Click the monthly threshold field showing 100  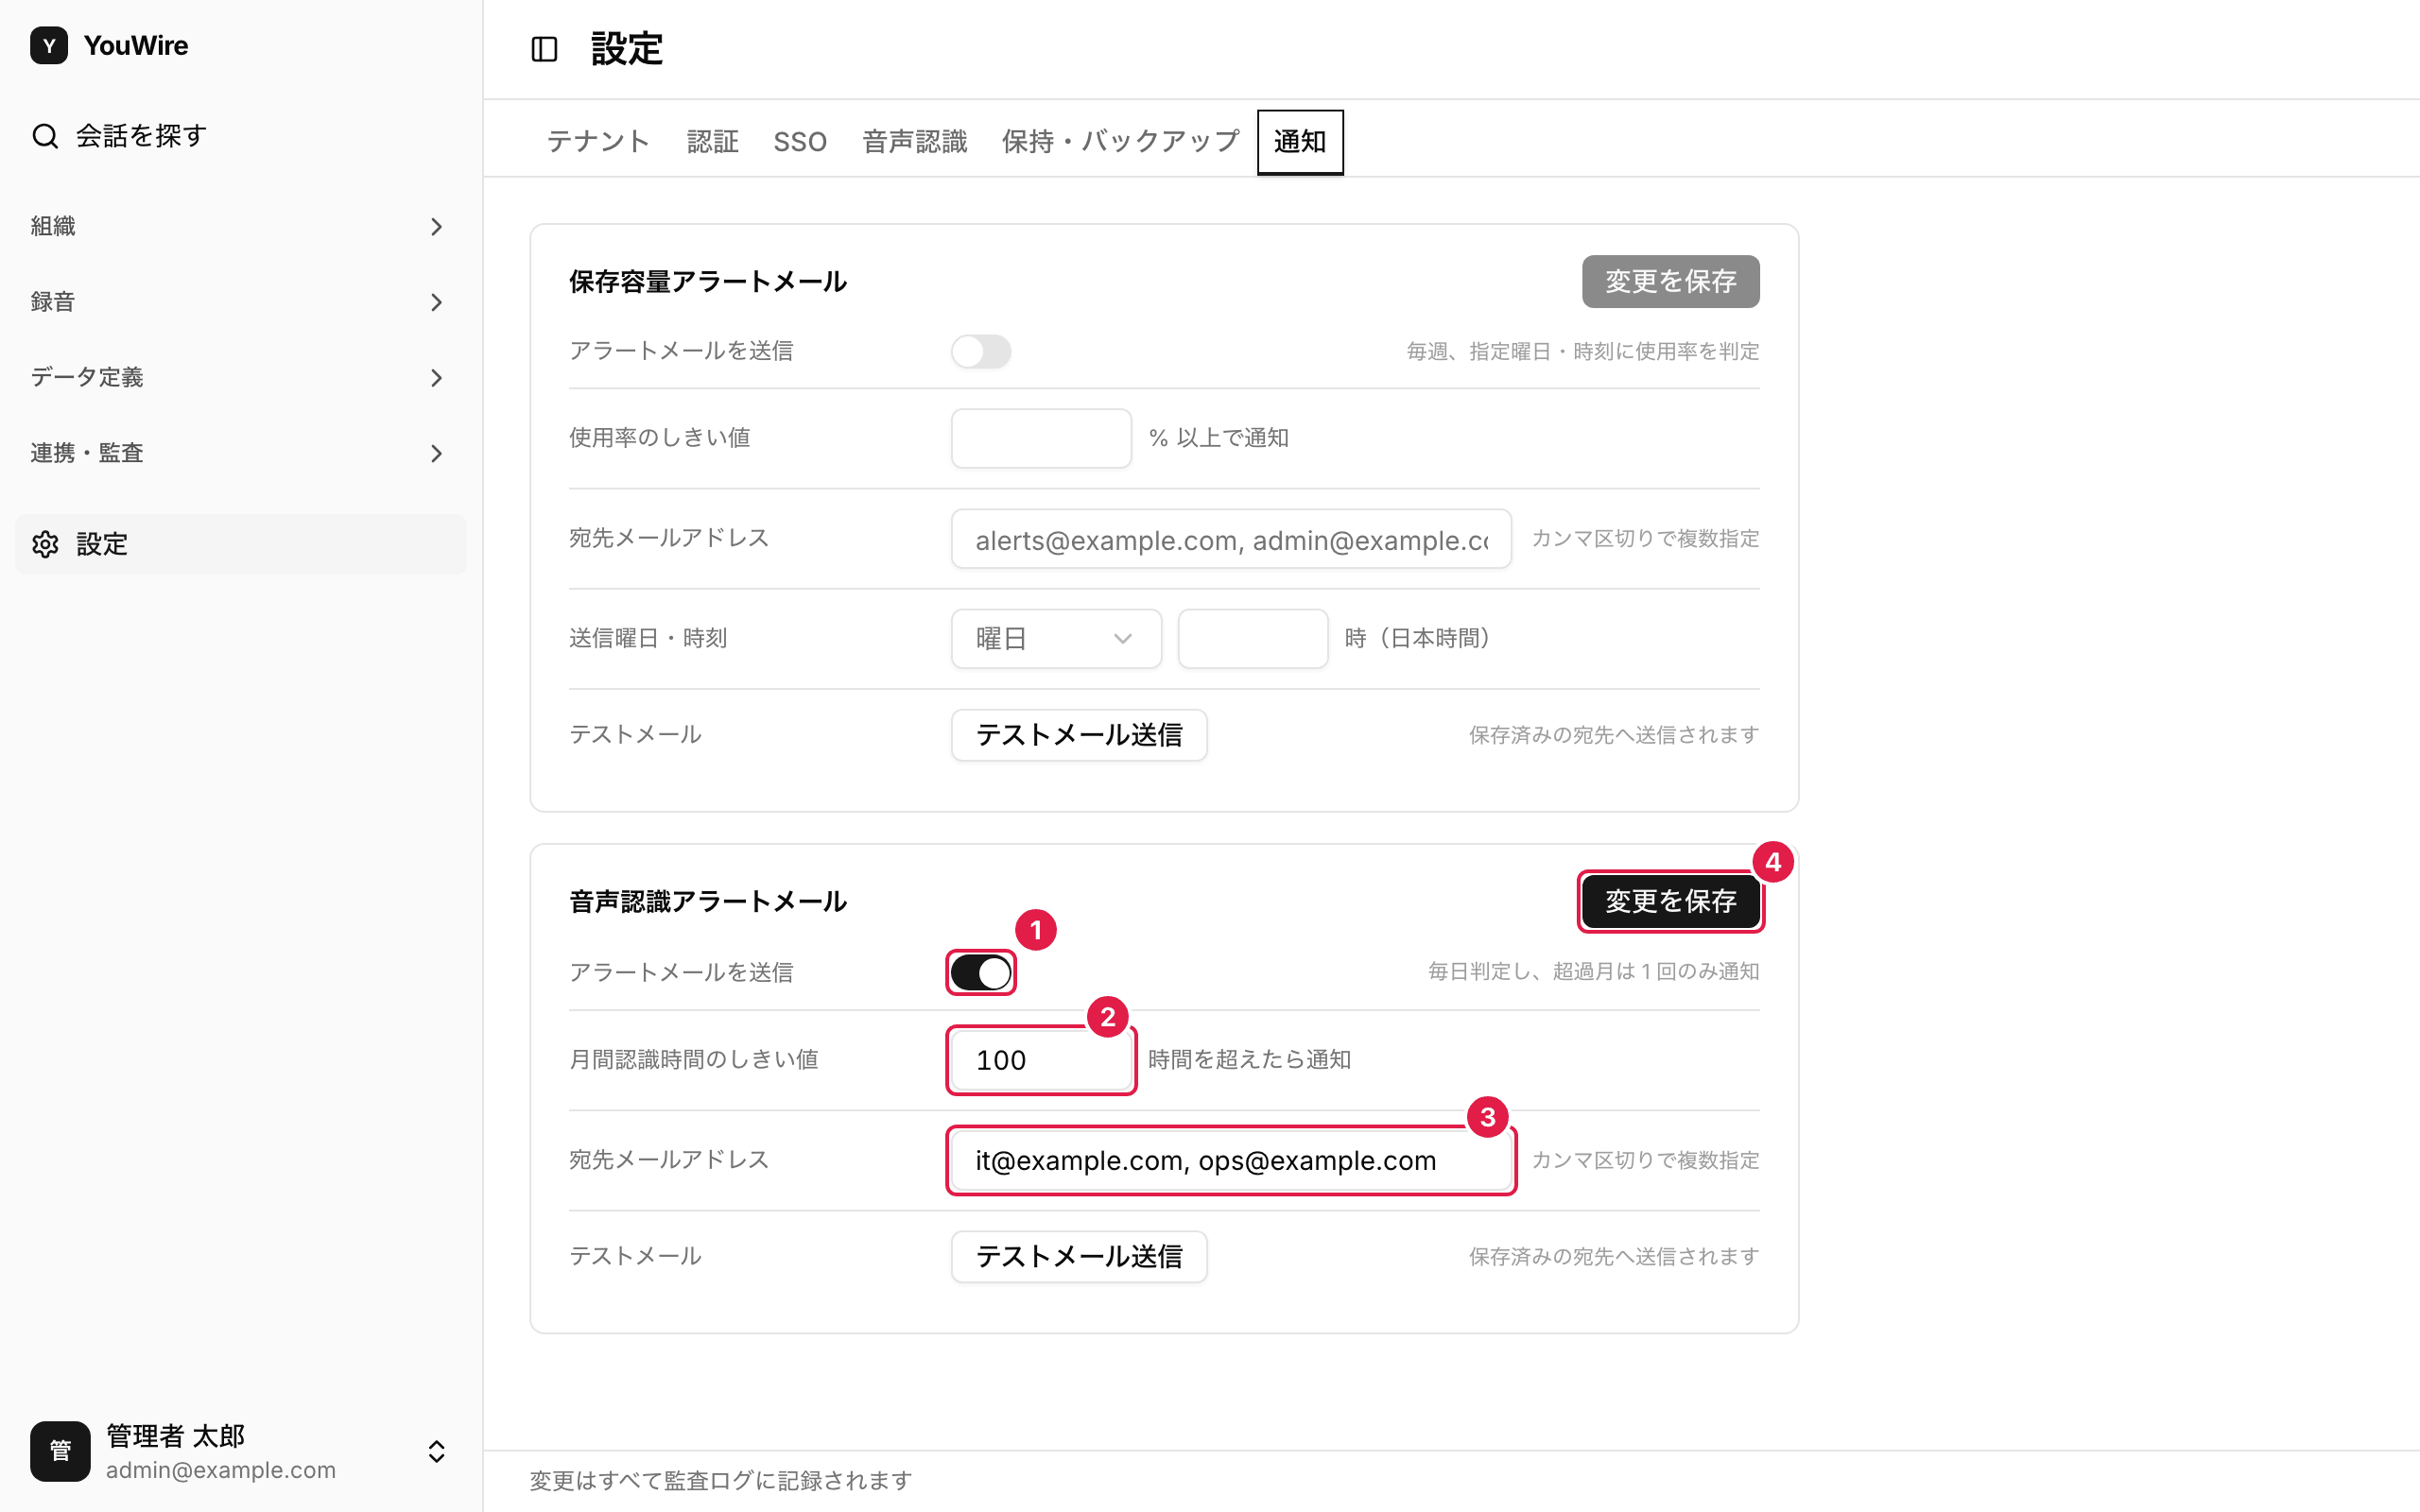coord(1041,1060)
